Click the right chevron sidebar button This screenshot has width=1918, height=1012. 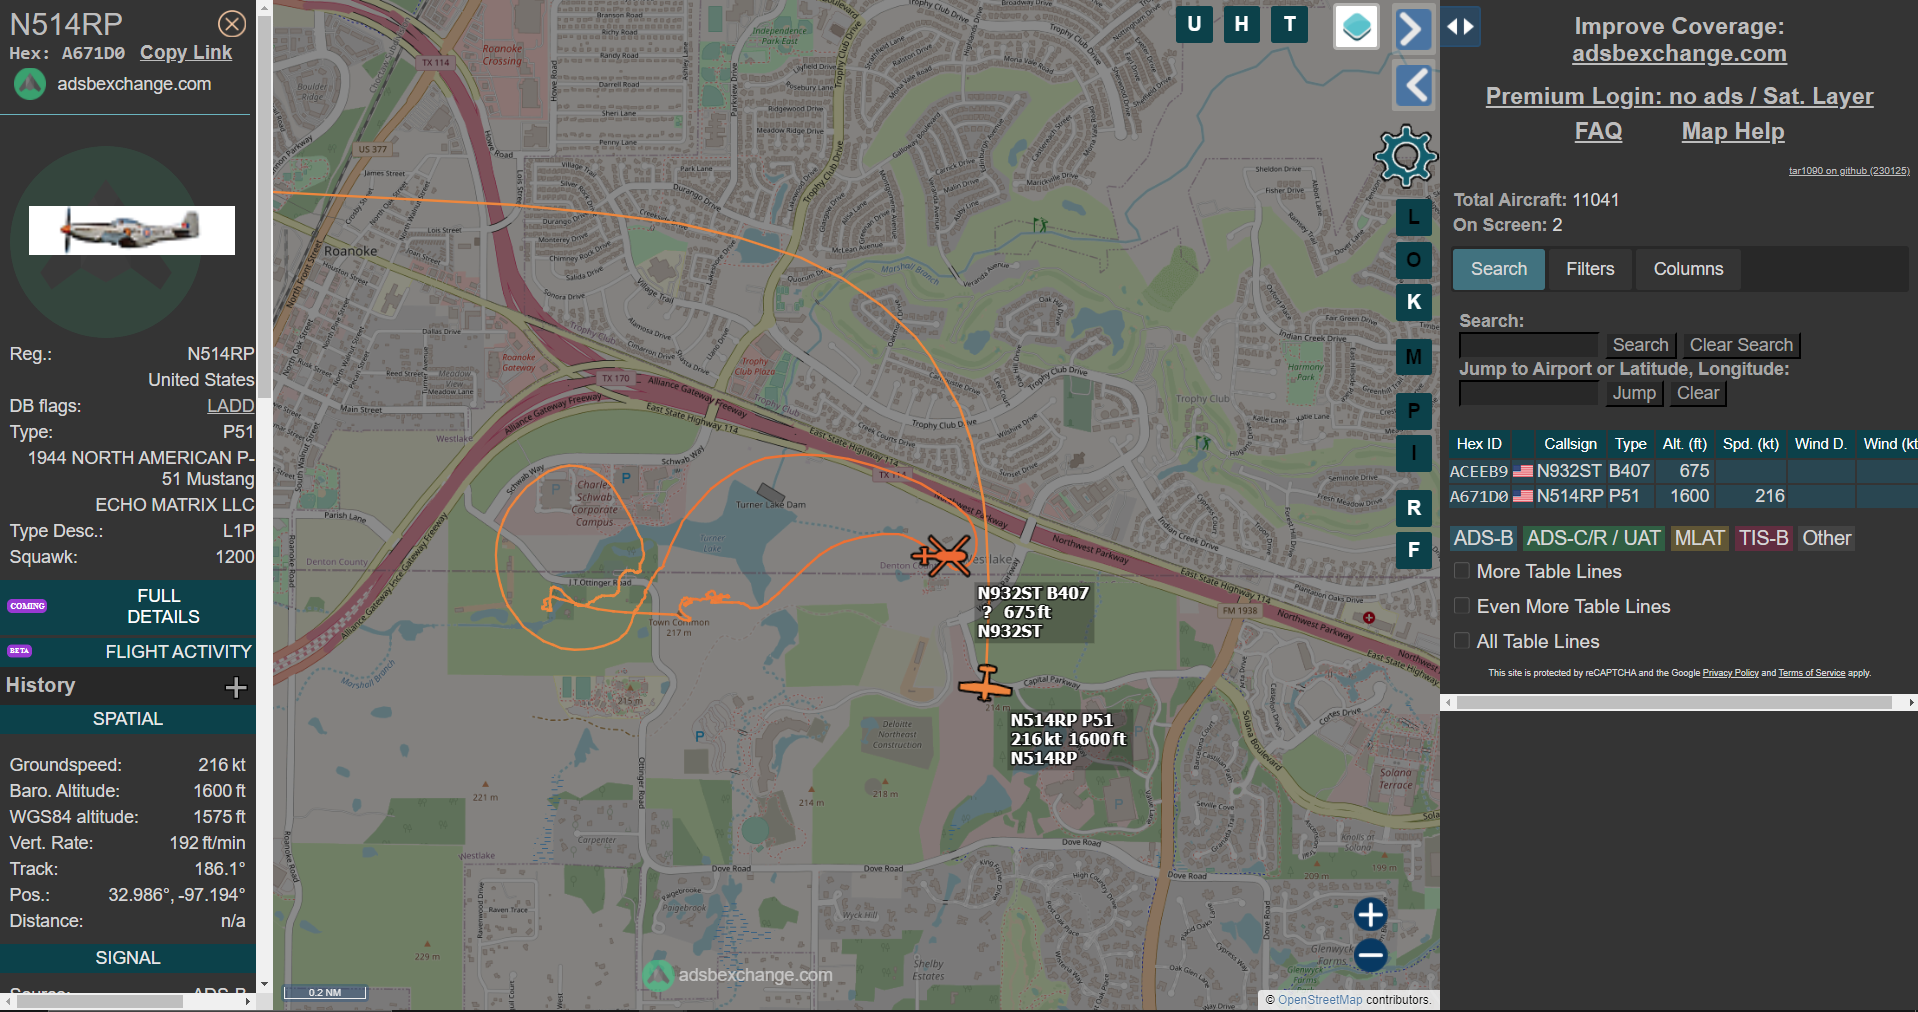point(1412,28)
